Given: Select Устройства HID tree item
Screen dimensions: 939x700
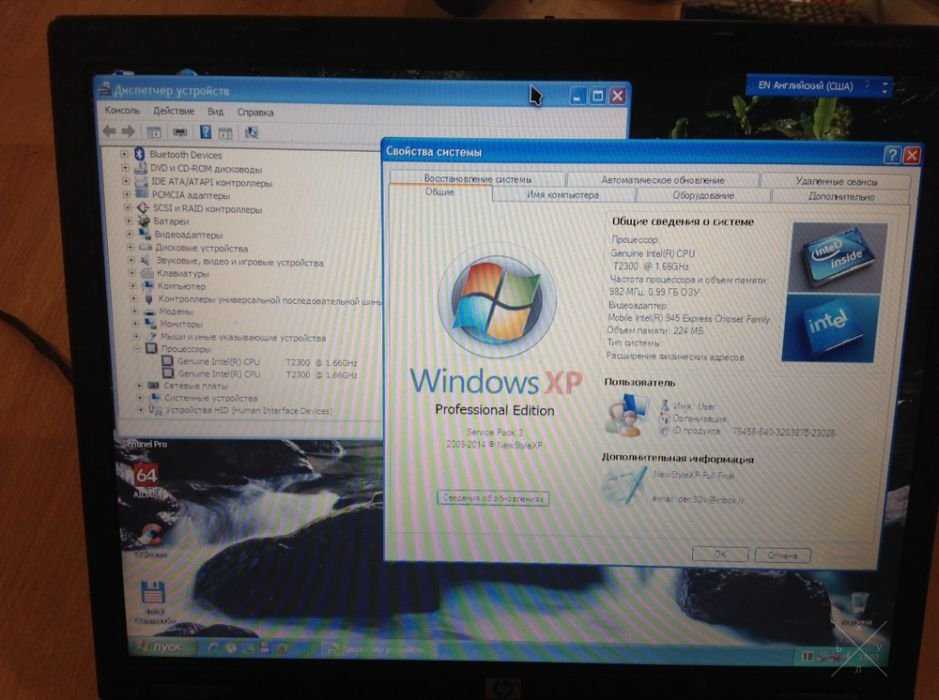Looking at the screenshot, I should [x=248, y=411].
